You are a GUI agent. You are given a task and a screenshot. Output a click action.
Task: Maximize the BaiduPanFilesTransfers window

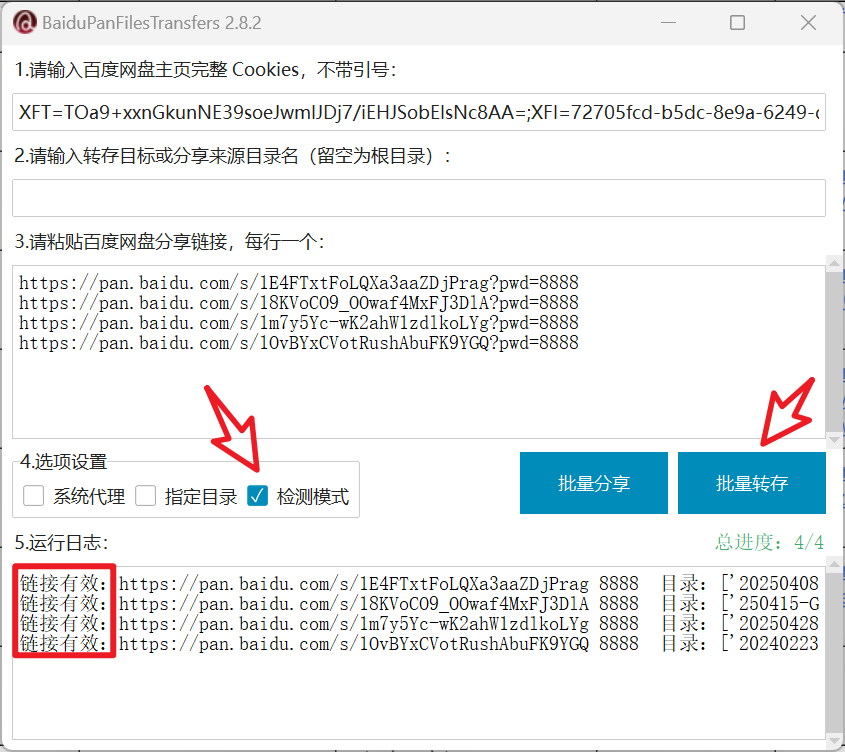point(738,22)
